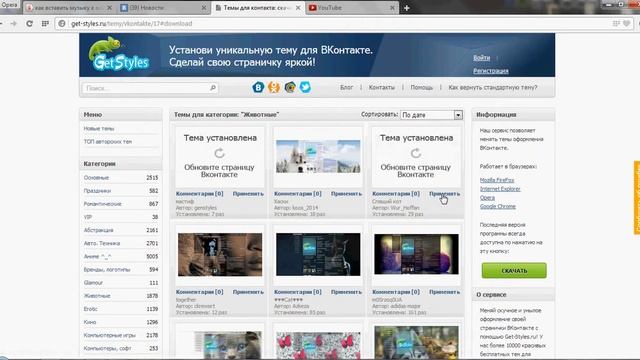The width and height of the screenshot is (640, 360).
Task: Click the search magnifier icon in site search
Action: coord(213,88)
